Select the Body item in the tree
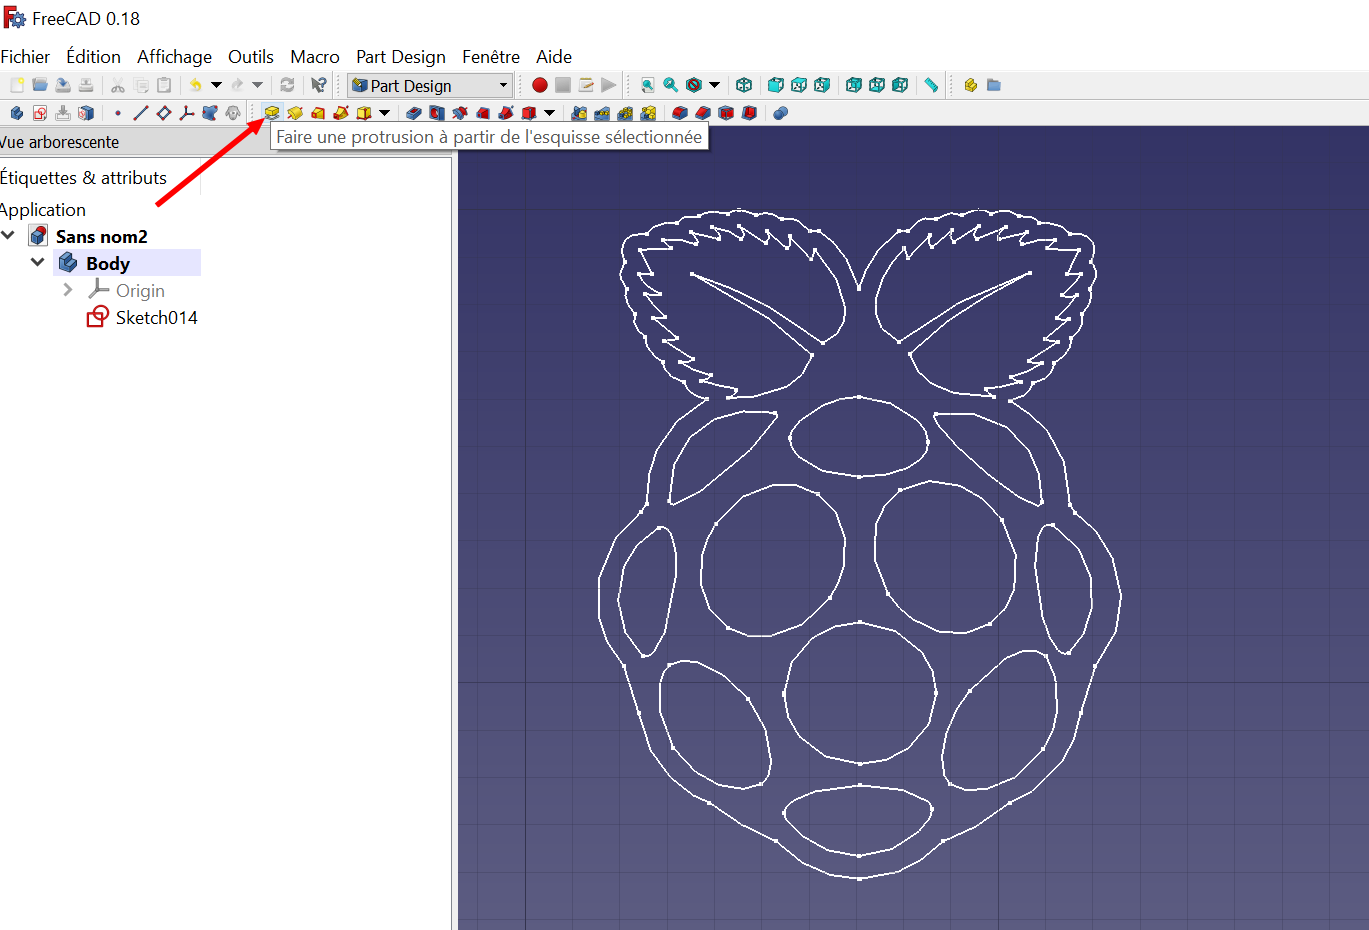 [x=128, y=263]
